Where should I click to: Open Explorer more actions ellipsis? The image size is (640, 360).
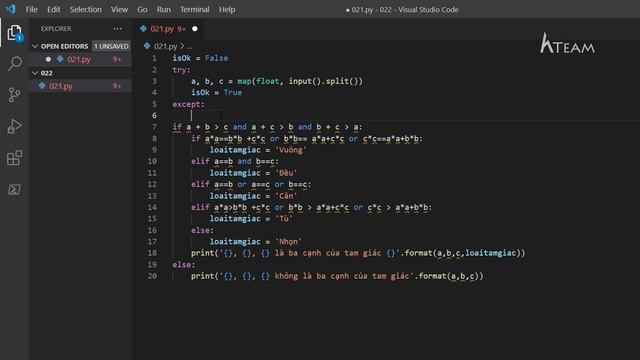pyautogui.click(x=118, y=29)
